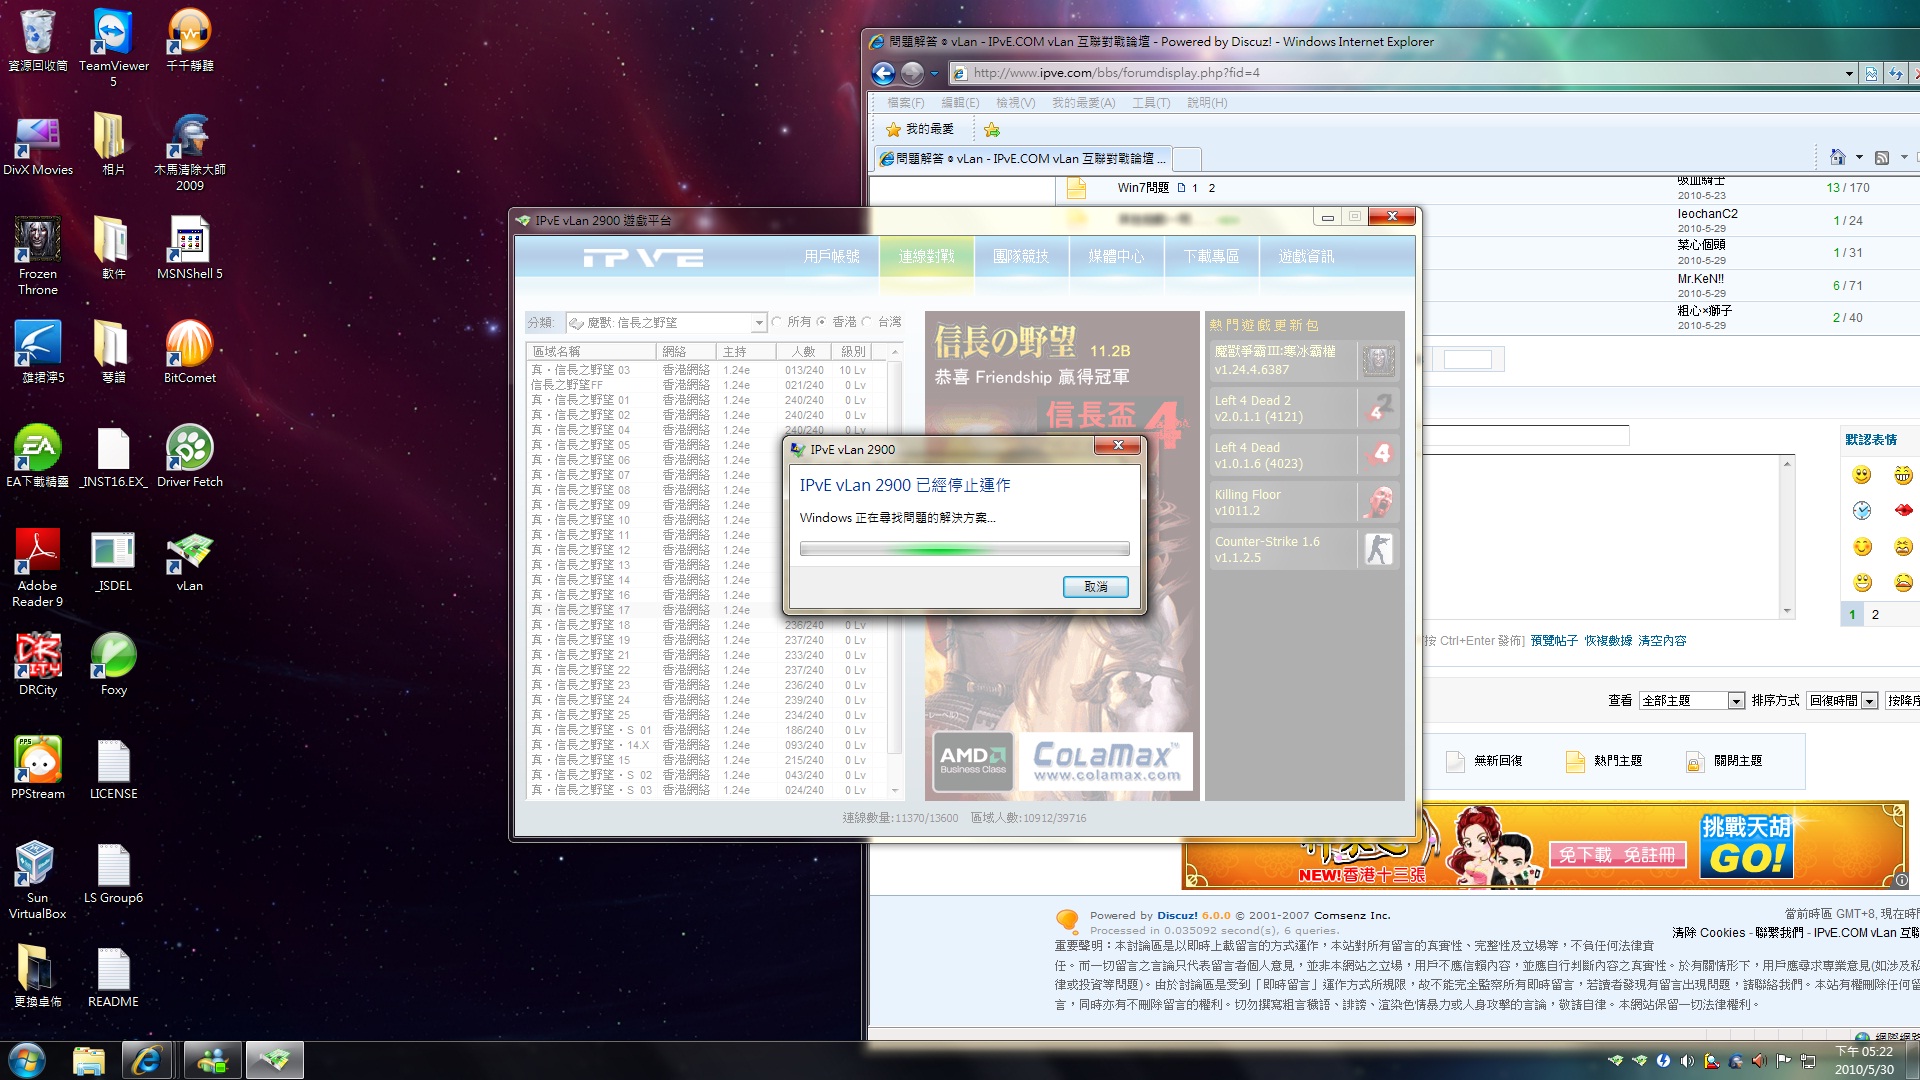Viewport: 1920px width, 1080px height.
Task: Select the 台灣 region radio button
Action: point(867,322)
